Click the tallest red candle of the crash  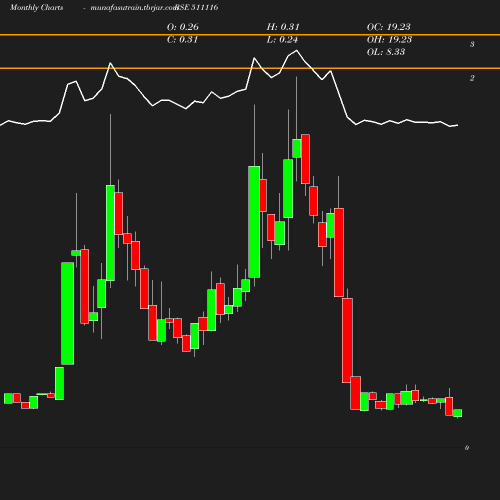339,252
